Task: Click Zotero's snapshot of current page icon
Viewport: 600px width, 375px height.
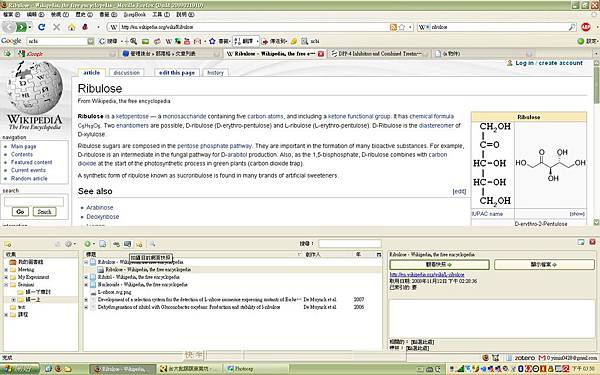Action: tap(127, 244)
